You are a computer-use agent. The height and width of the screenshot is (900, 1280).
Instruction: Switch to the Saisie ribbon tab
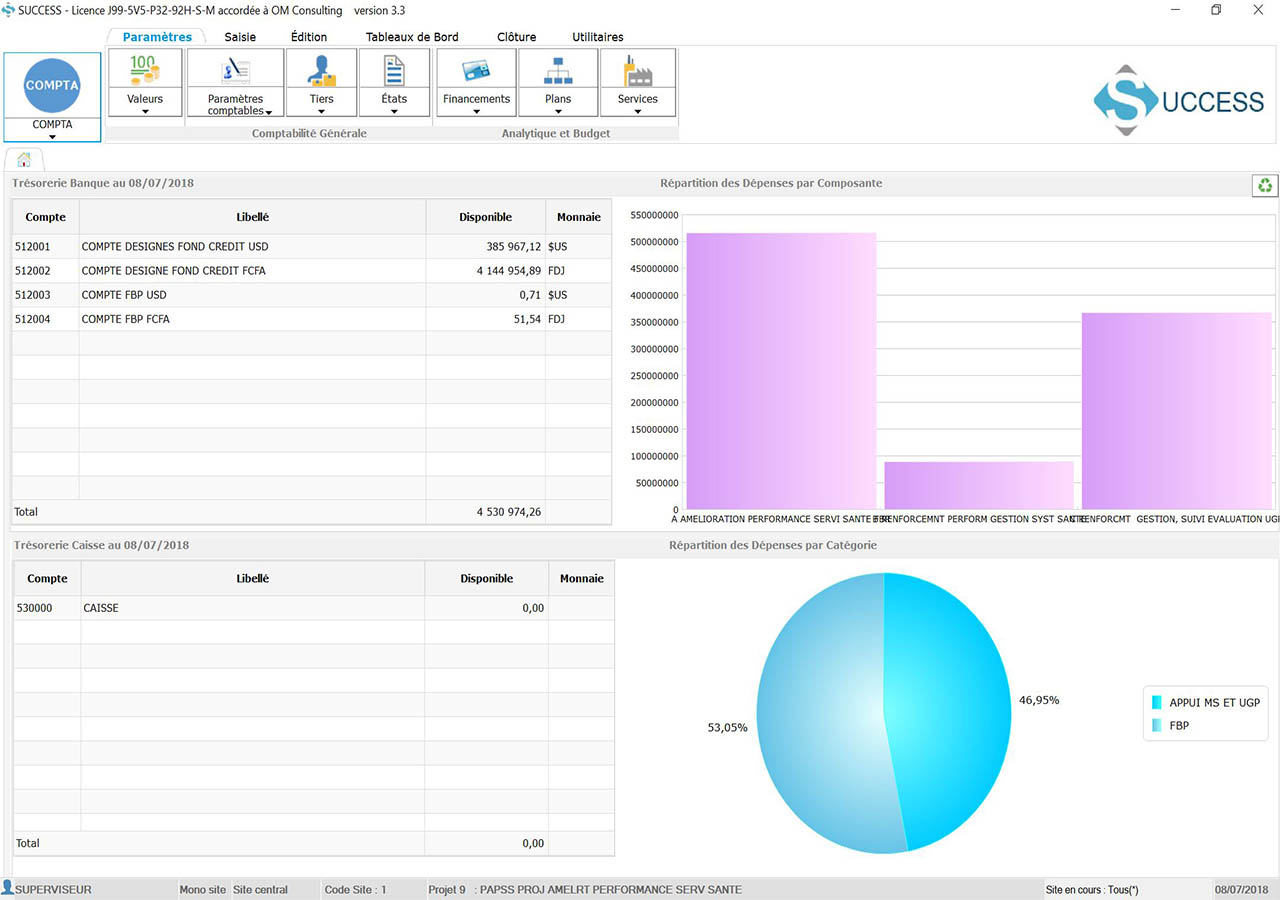tap(240, 37)
